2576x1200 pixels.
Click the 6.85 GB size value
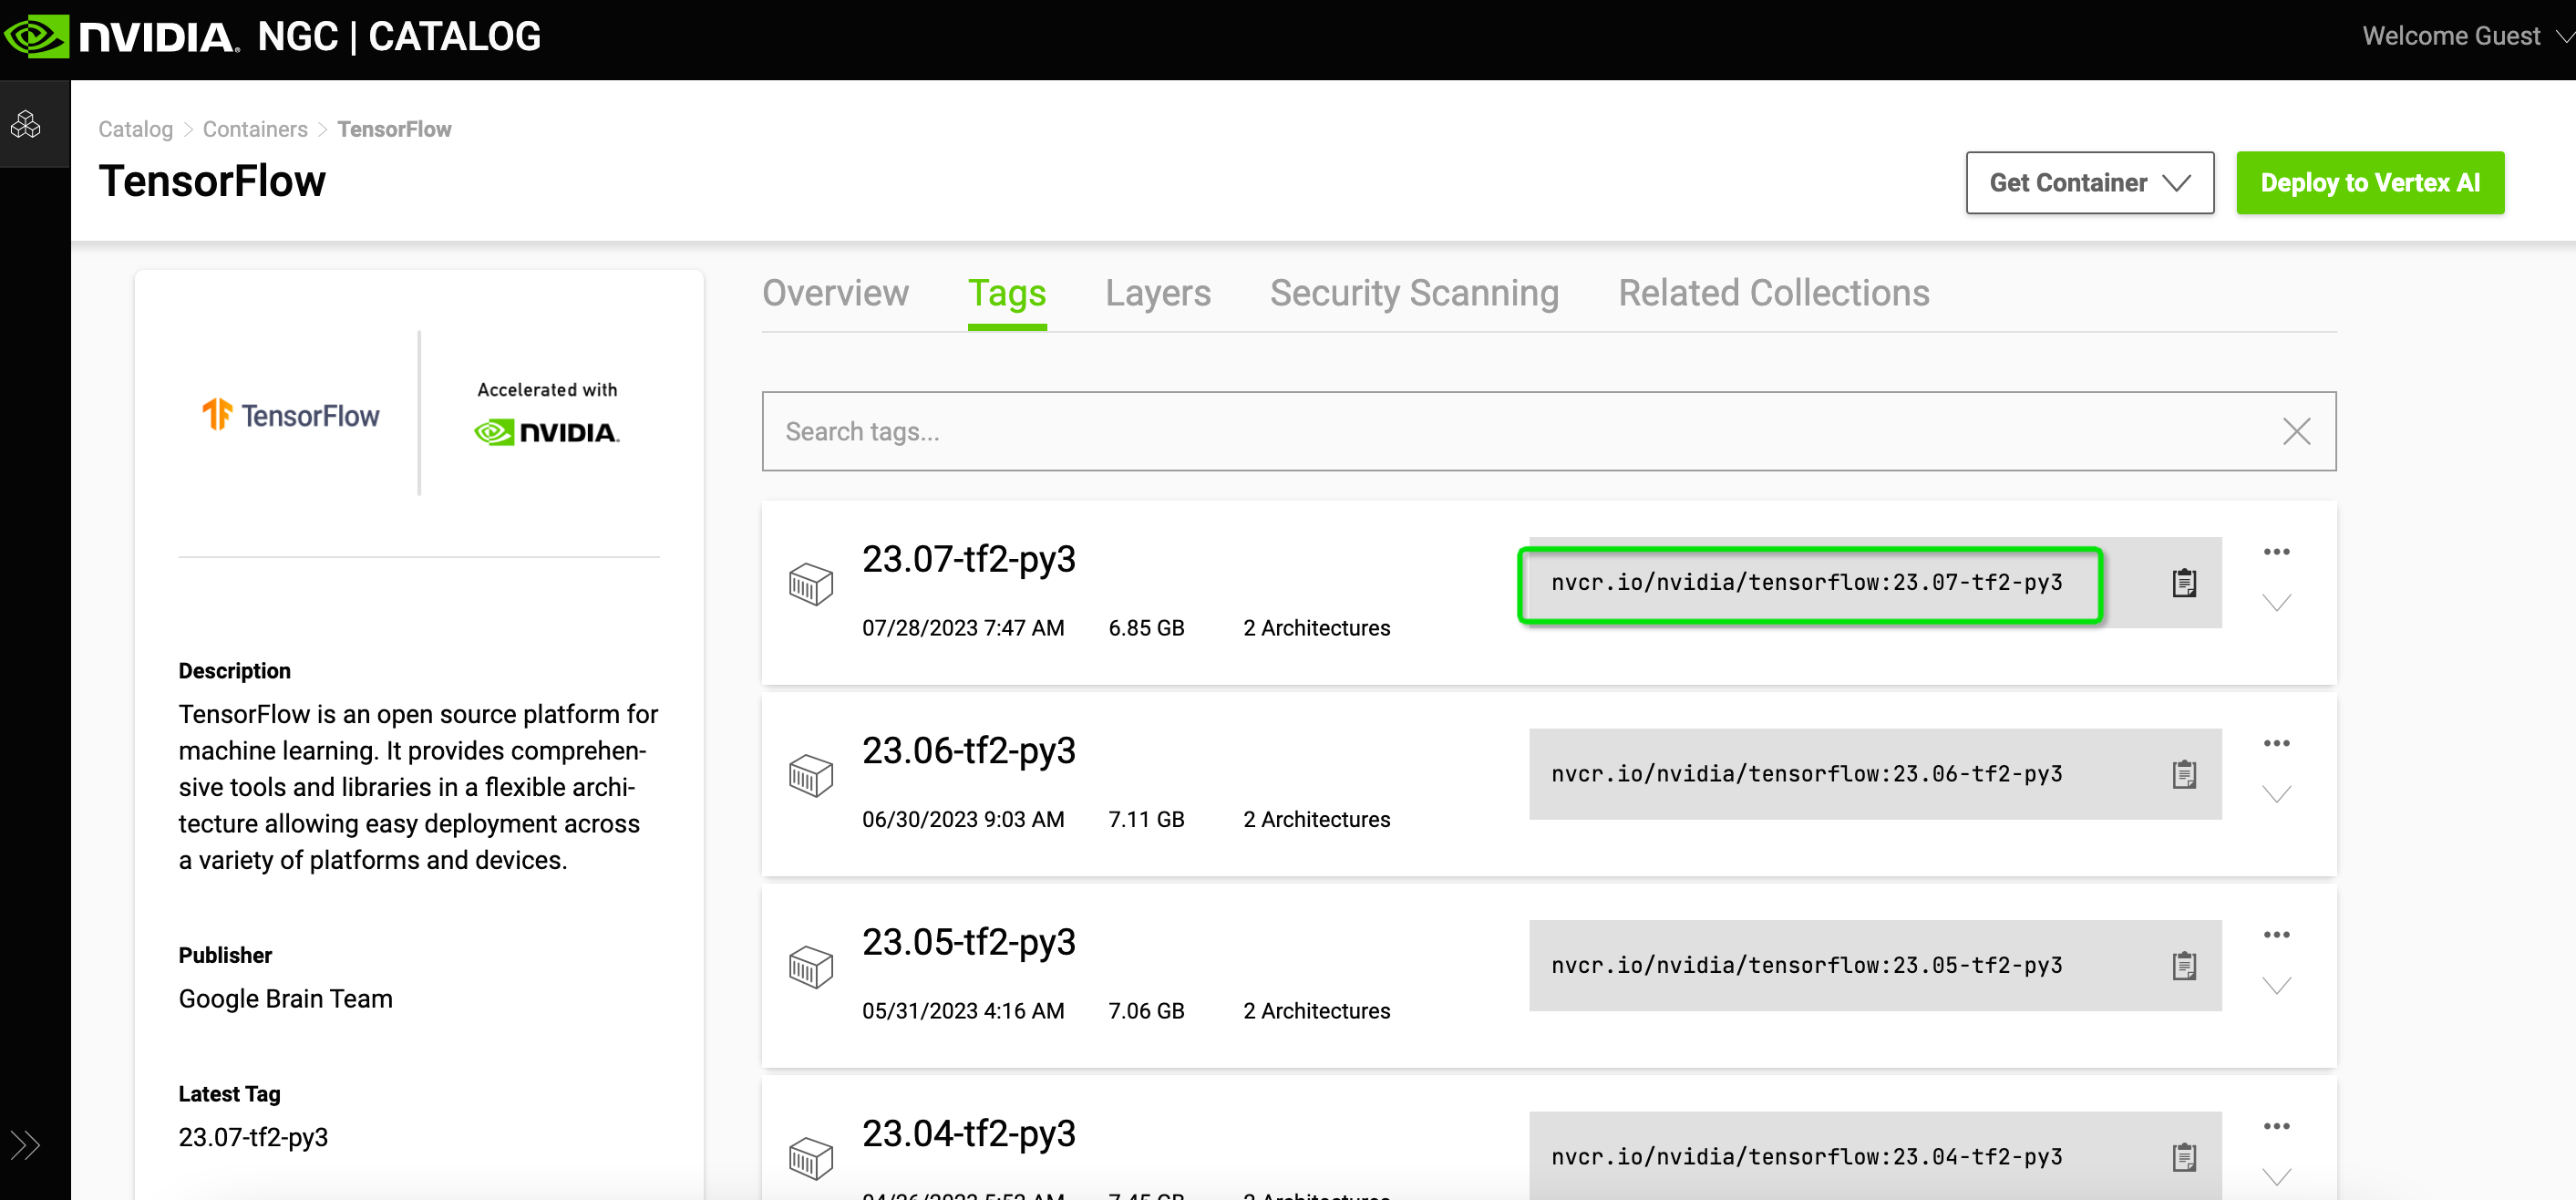pyautogui.click(x=1146, y=628)
